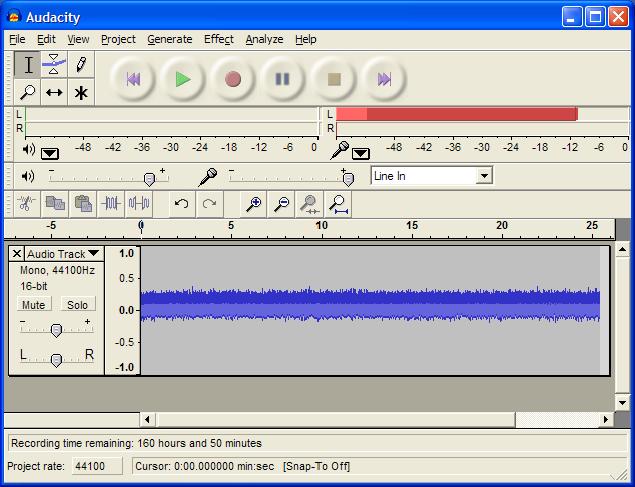
Task: Click the input level L meter bar
Action: coord(482,114)
